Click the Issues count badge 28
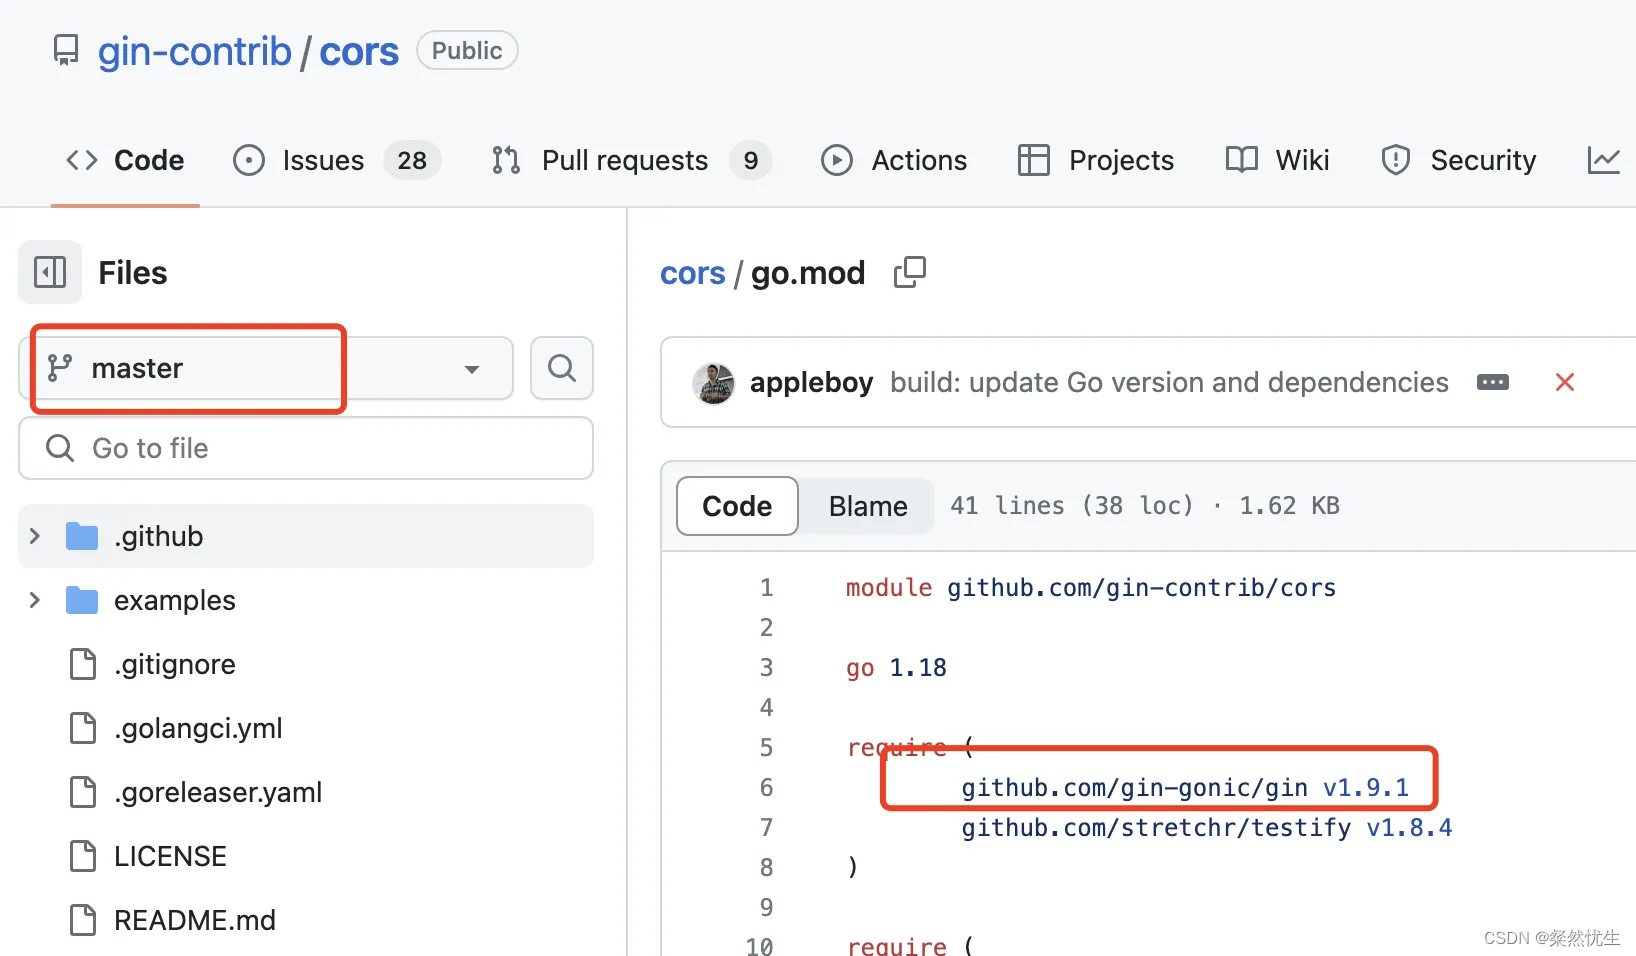This screenshot has height=956, width=1636. [412, 160]
